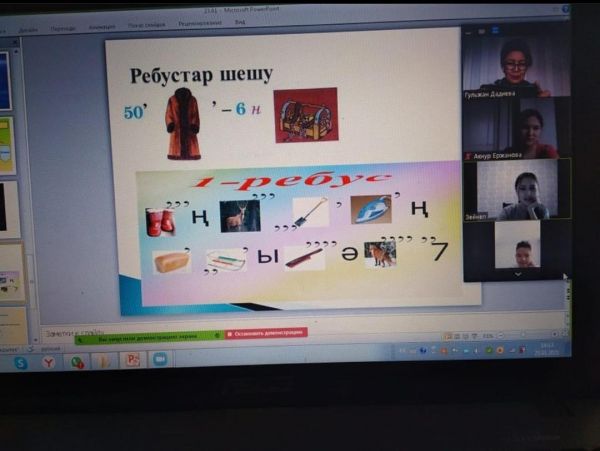Image resolution: width=600 pixels, height=451 pixels.
Task: Open Yandex browser from the taskbar
Action: (x=48, y=362)
